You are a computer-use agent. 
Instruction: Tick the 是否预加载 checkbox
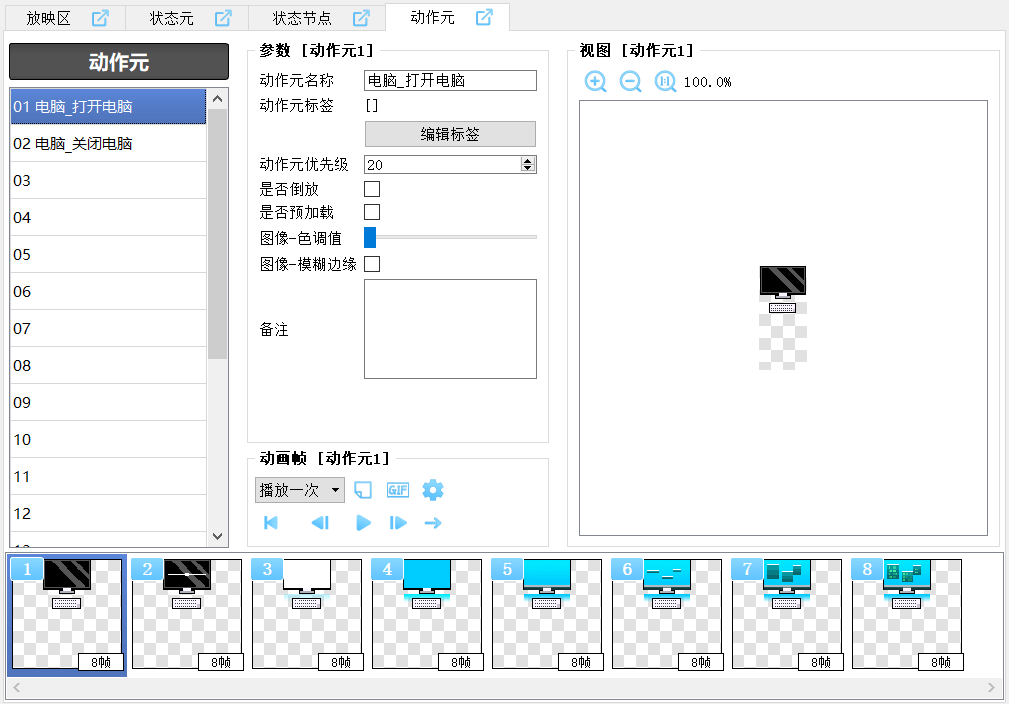point(372,212)
